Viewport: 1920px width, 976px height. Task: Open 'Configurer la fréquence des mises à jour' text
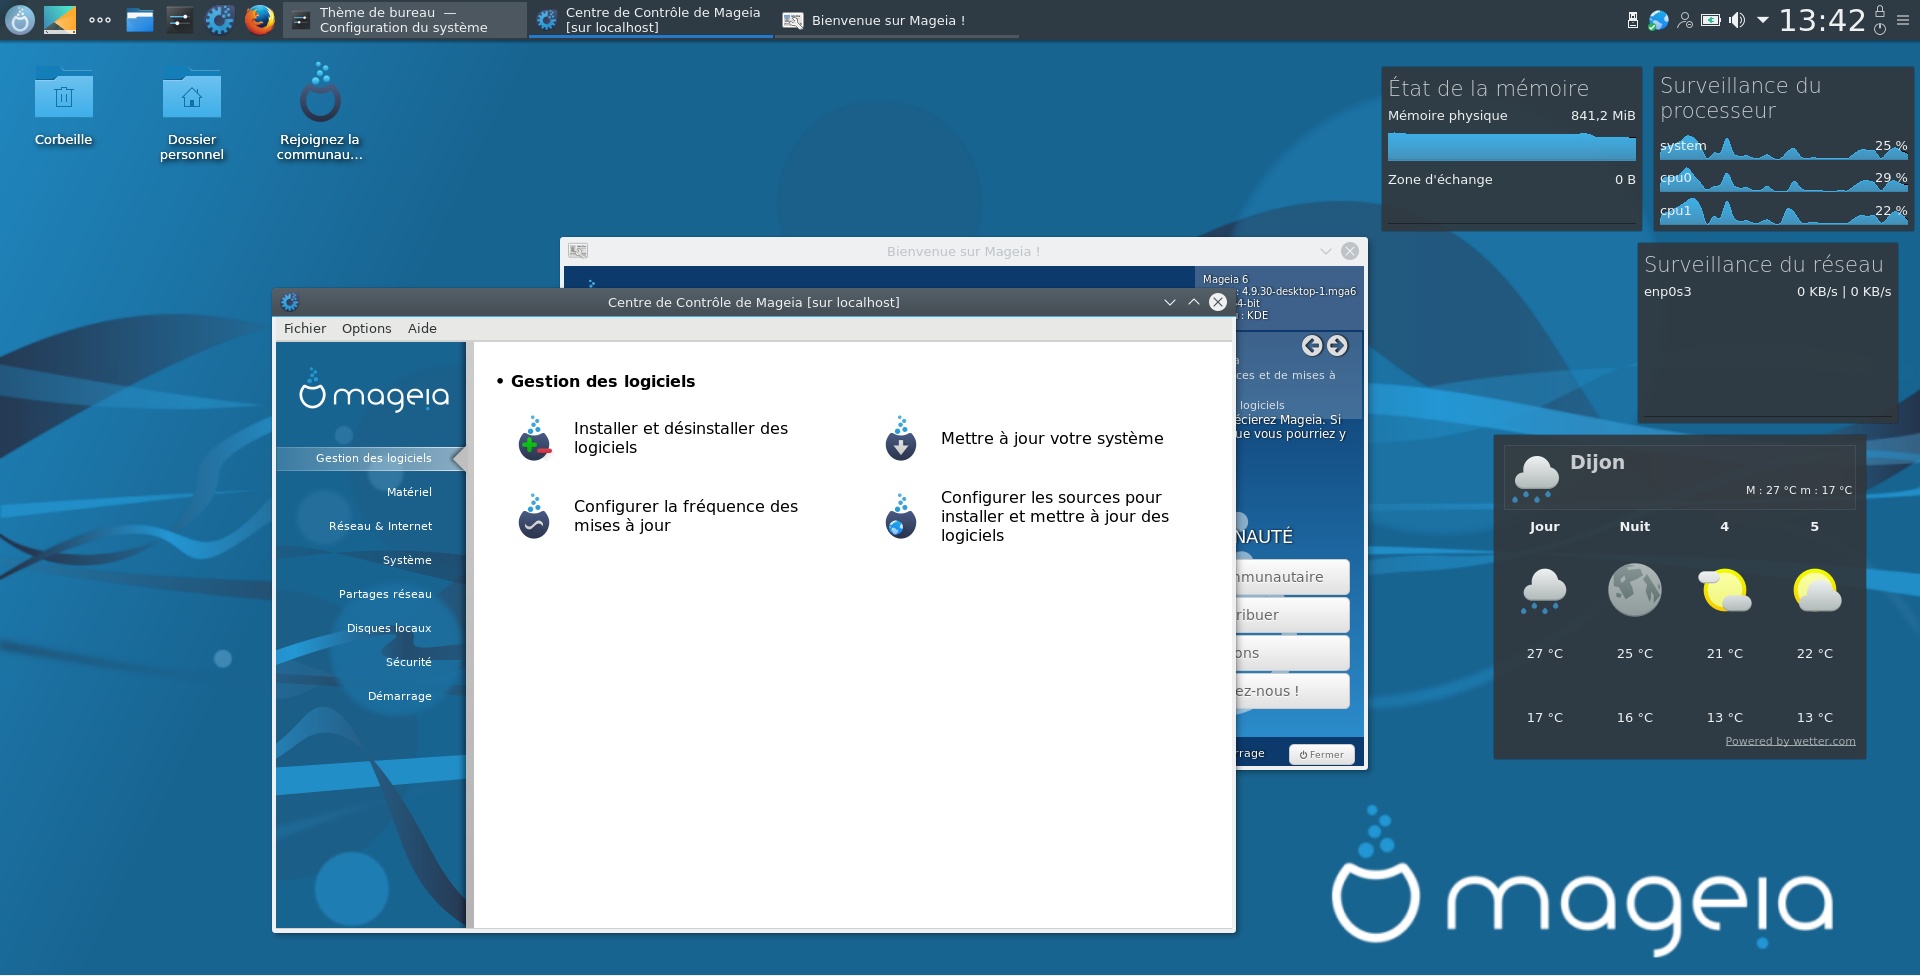[x=686, y=516]
